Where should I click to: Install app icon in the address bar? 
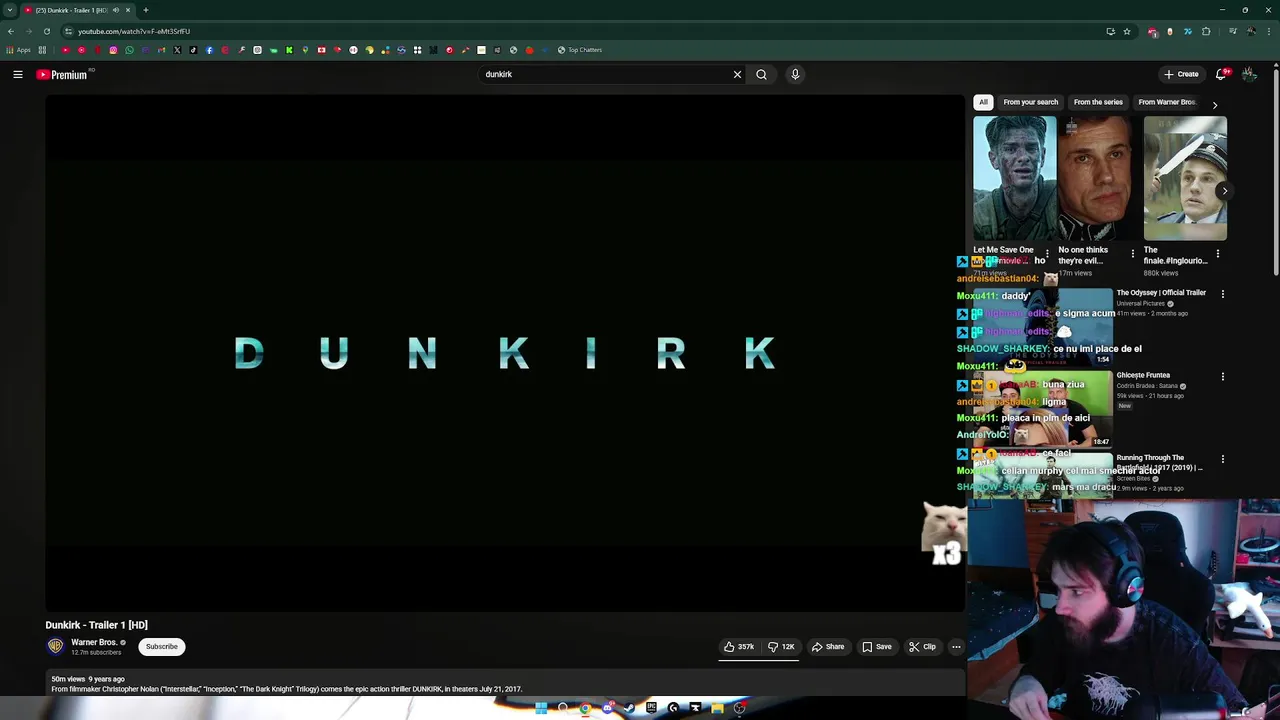pos(1111,31)
